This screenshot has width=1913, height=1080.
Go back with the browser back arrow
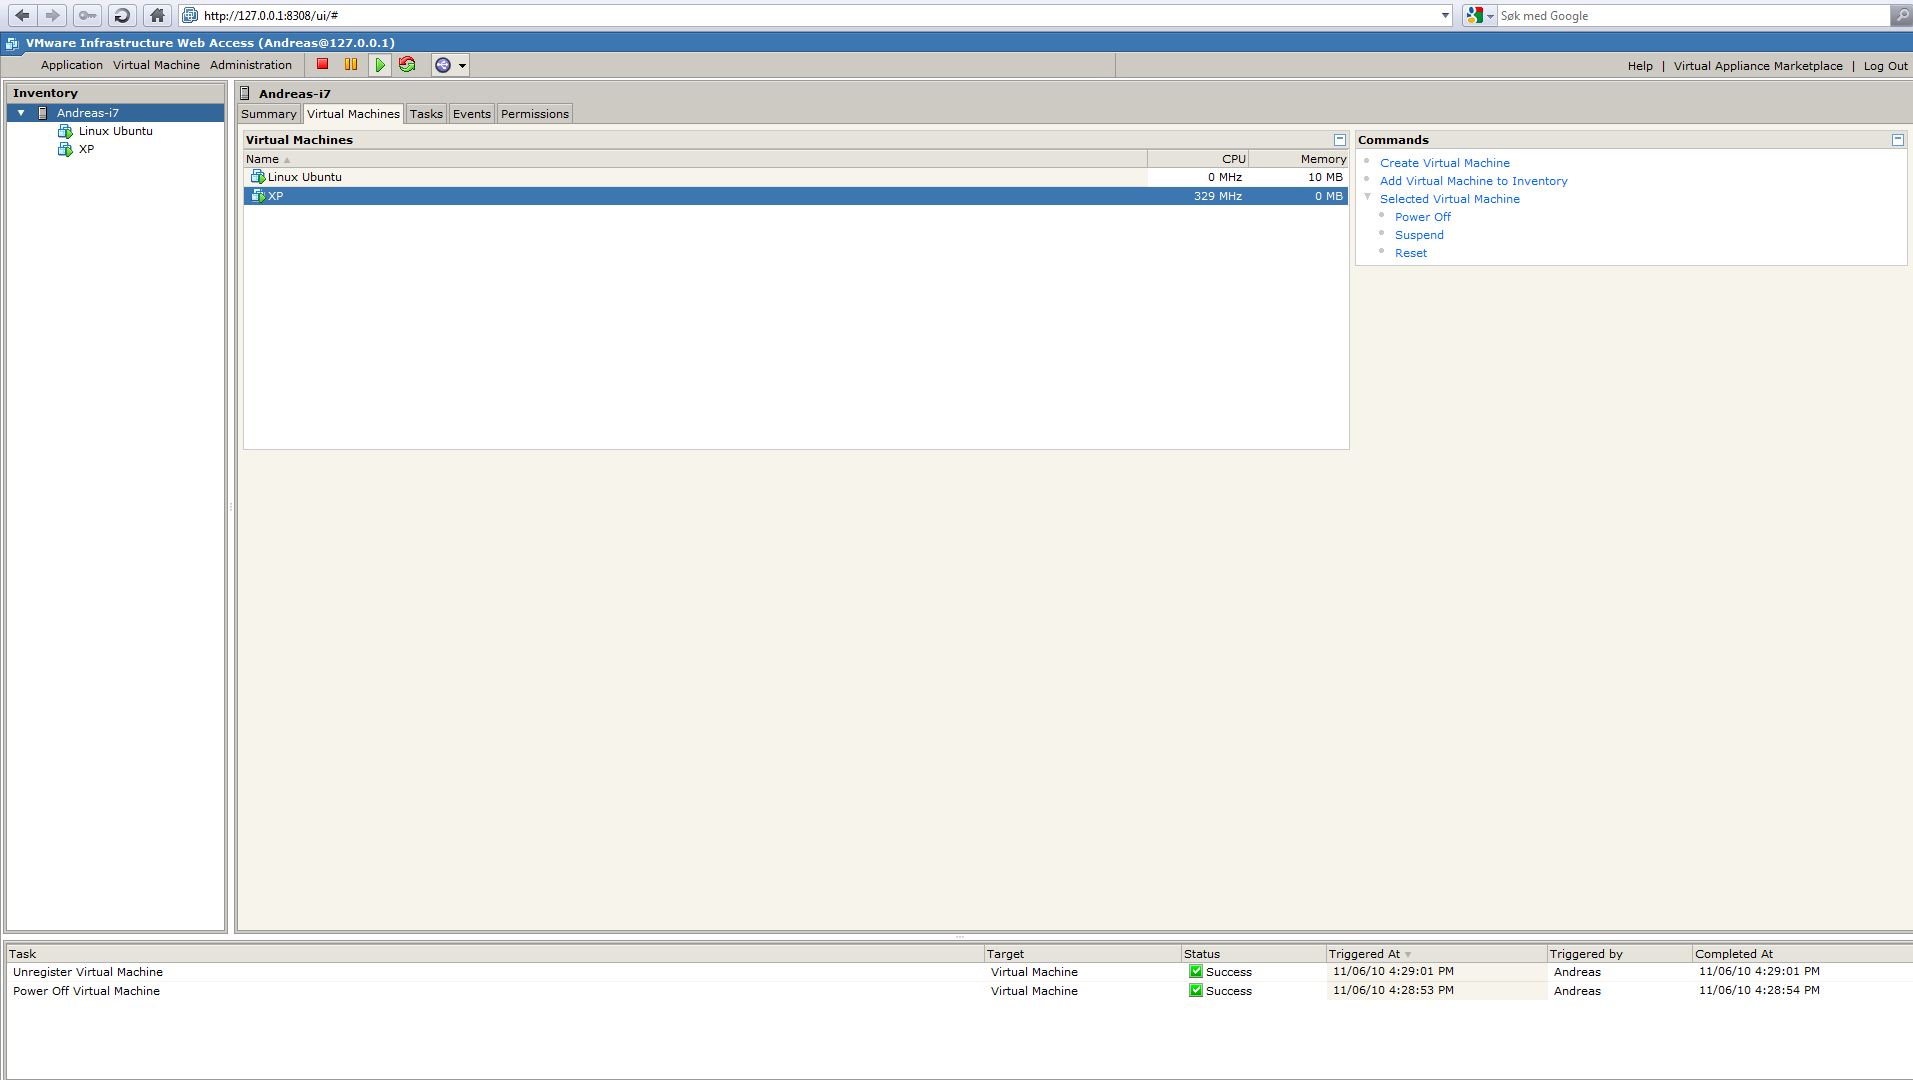click(x=22, y=15)
